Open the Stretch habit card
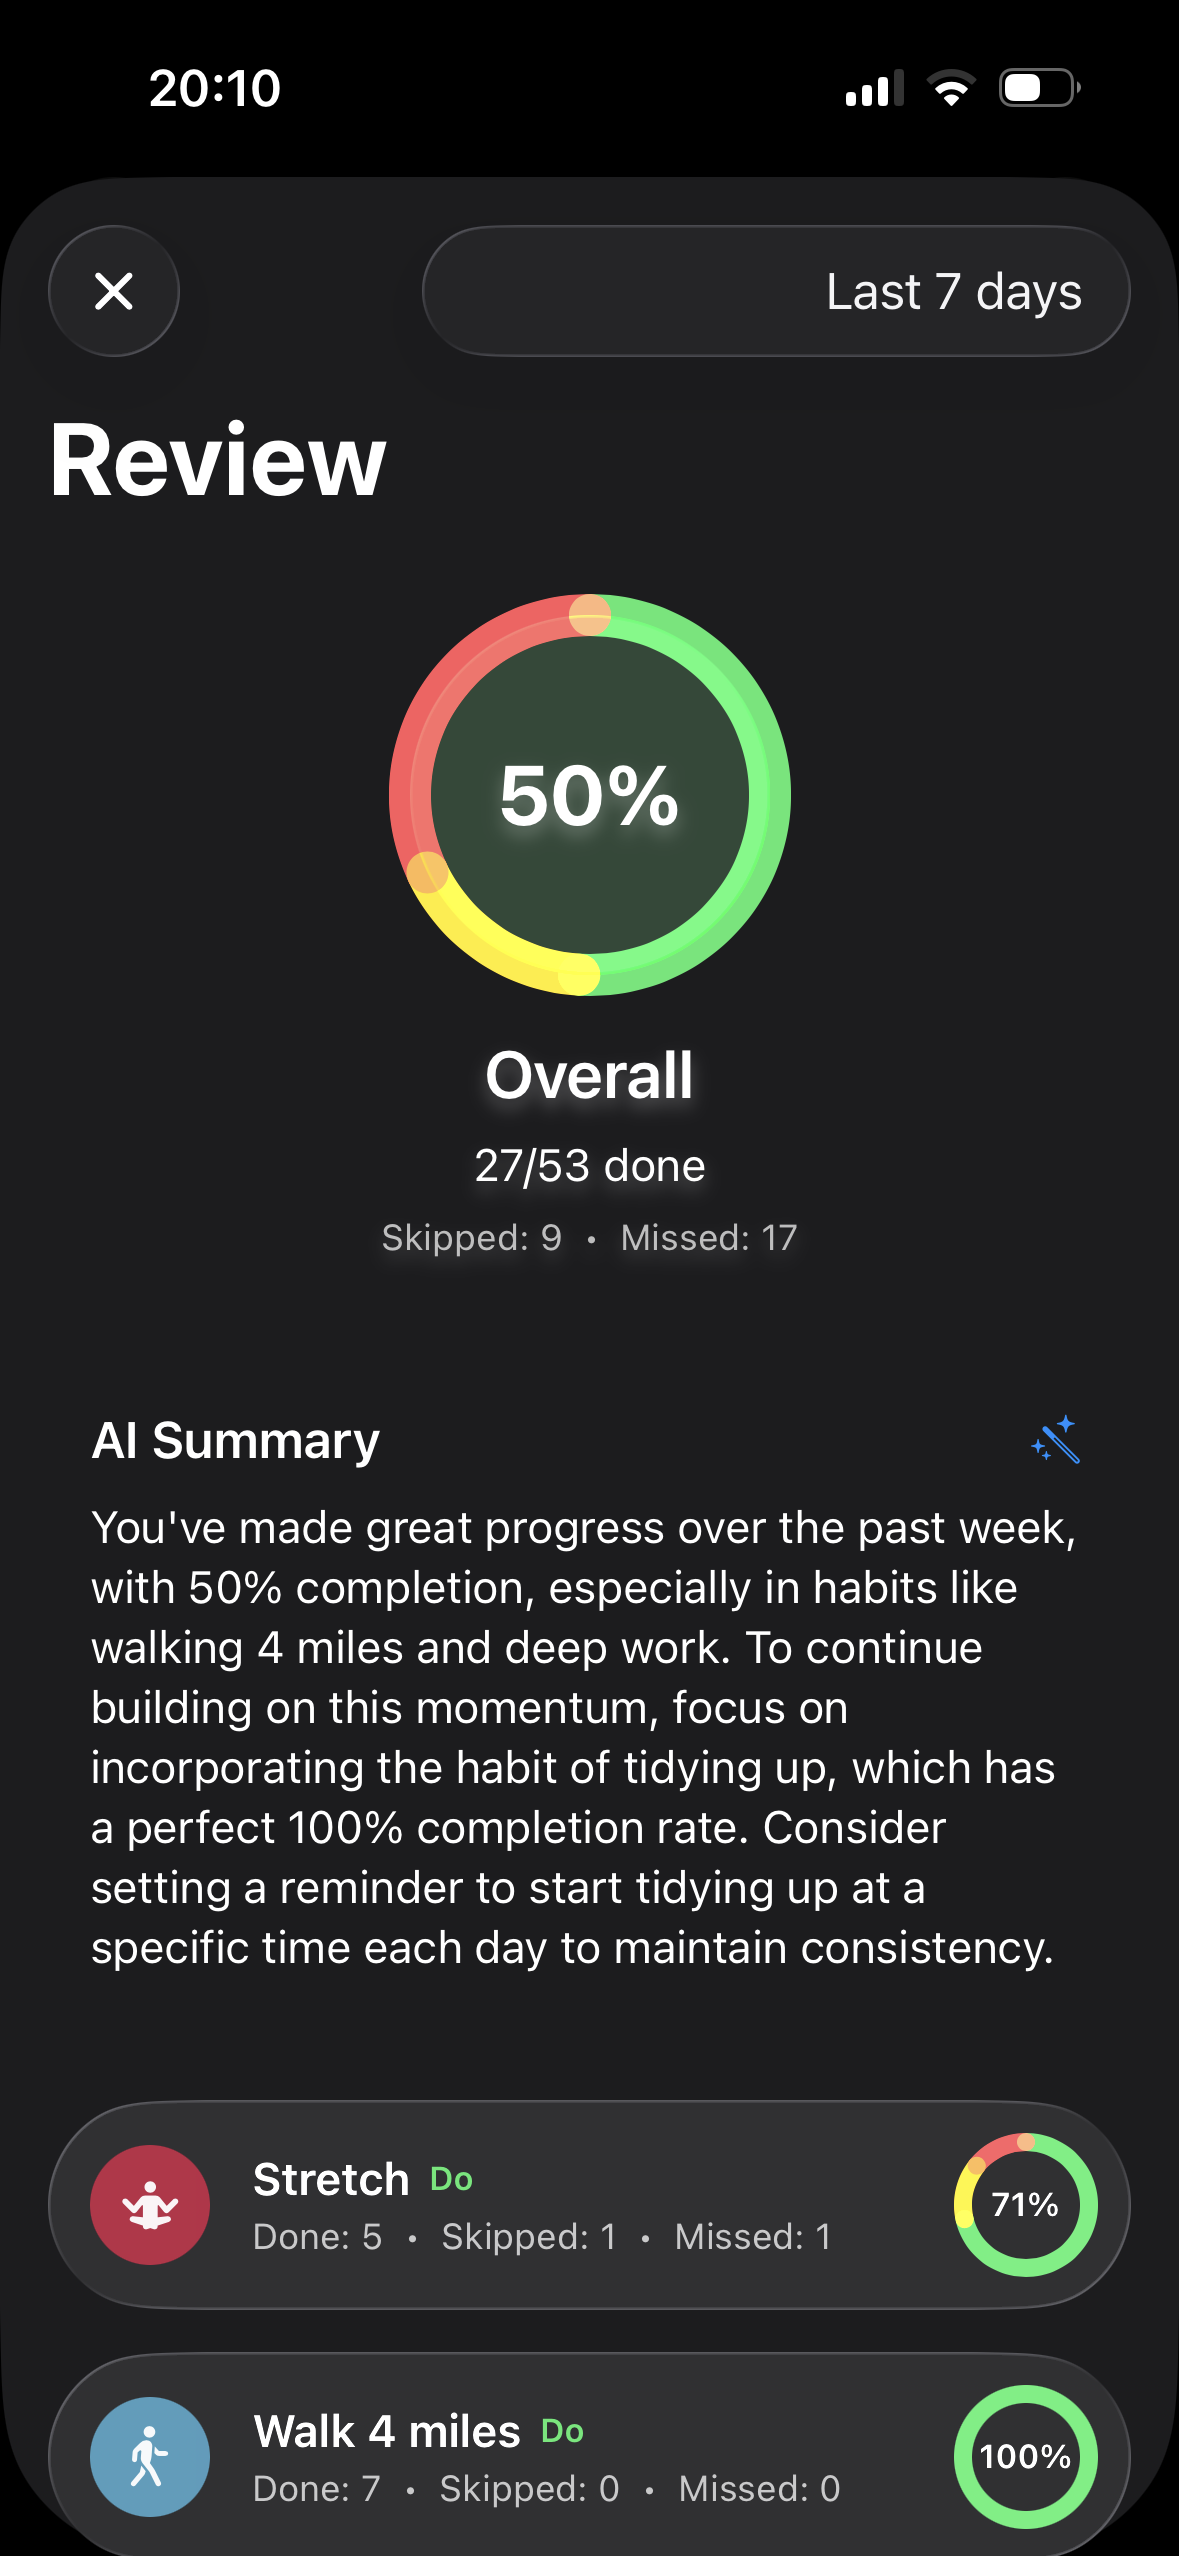Screen dimensions: 1179x2556 tap(590, 2204)
